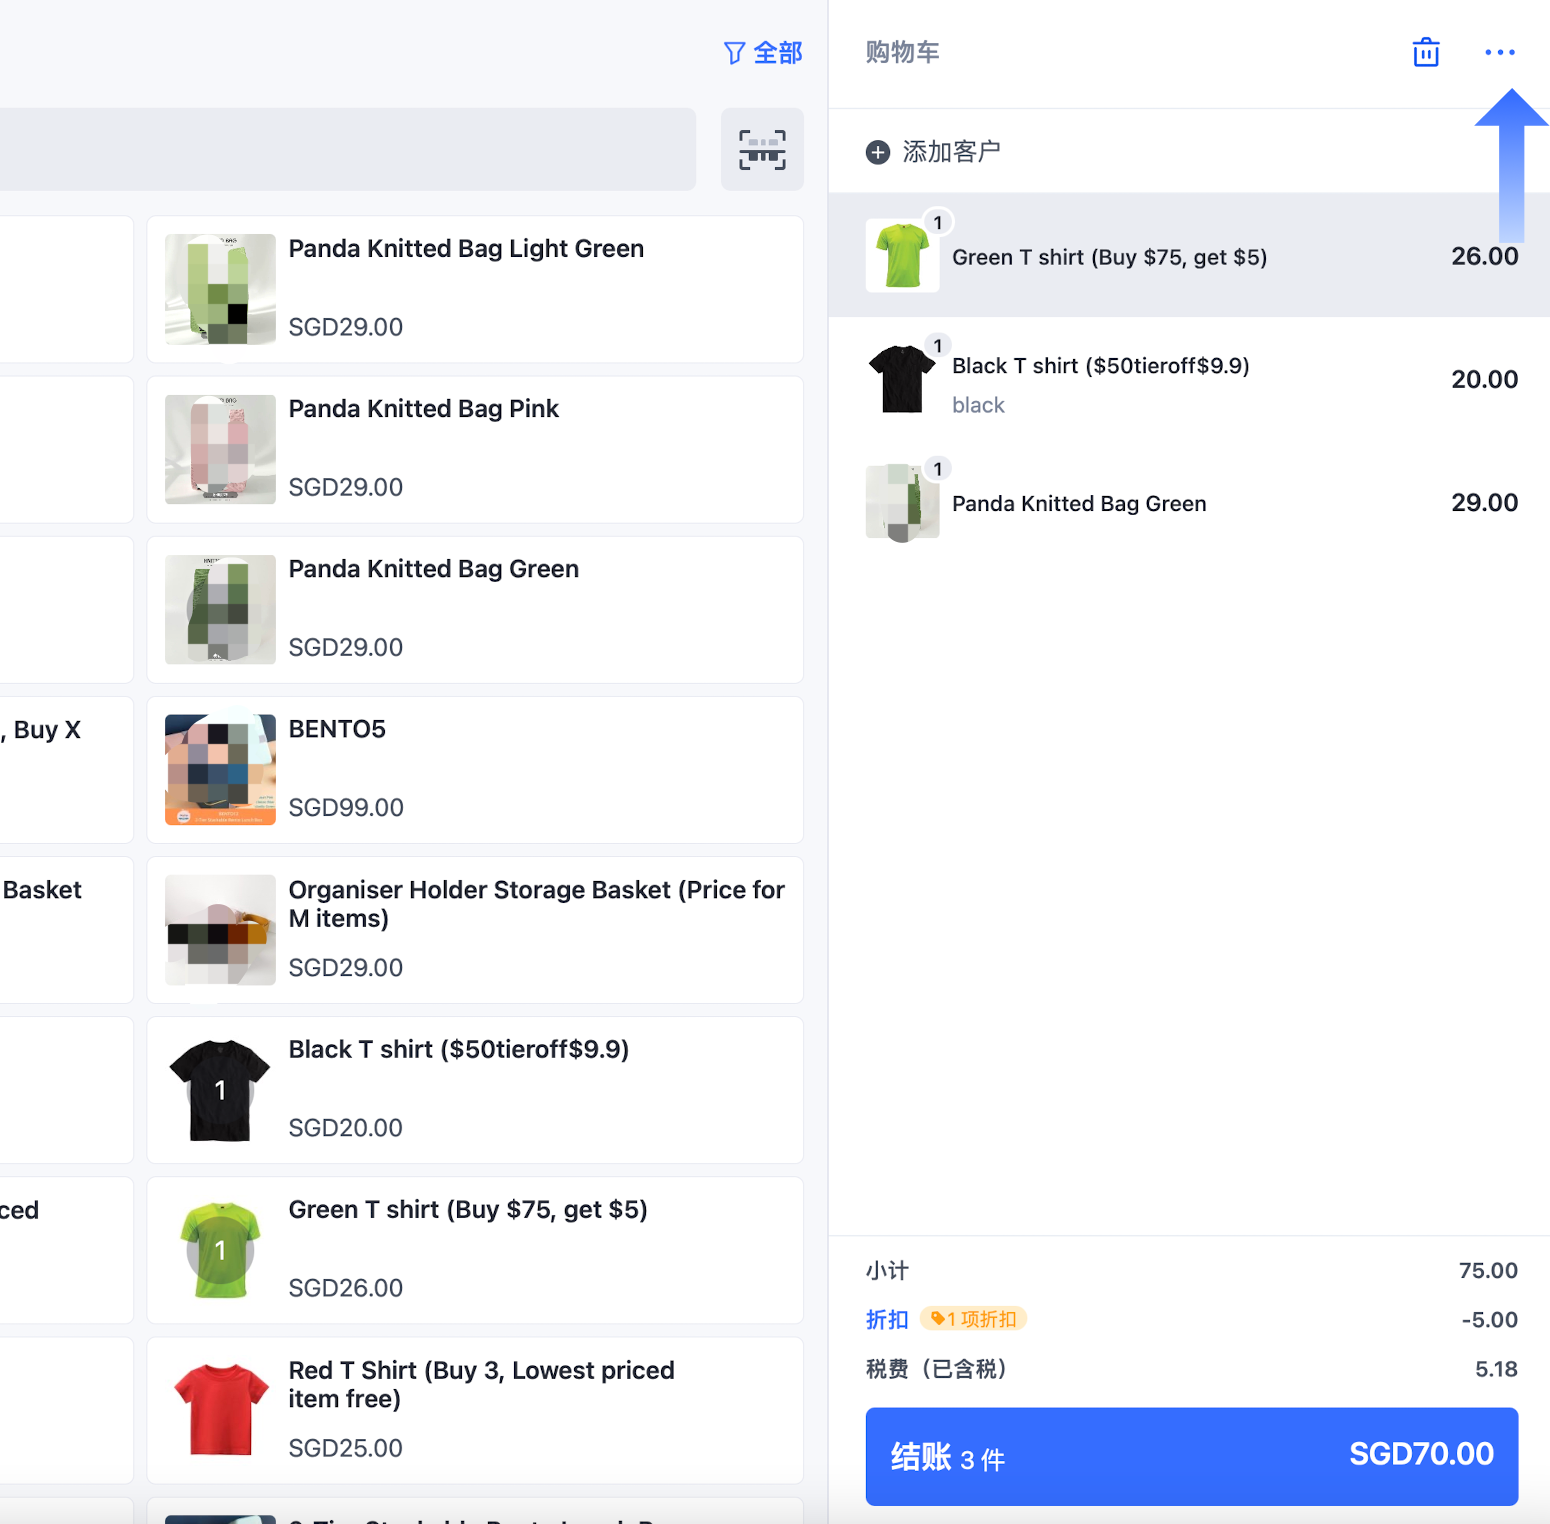Image resolution: width=1550 pixels, height=1524 pixels.
Task: Click the 结账 checkout button
Action: pyautogui.click(x=1192, y=1456)
